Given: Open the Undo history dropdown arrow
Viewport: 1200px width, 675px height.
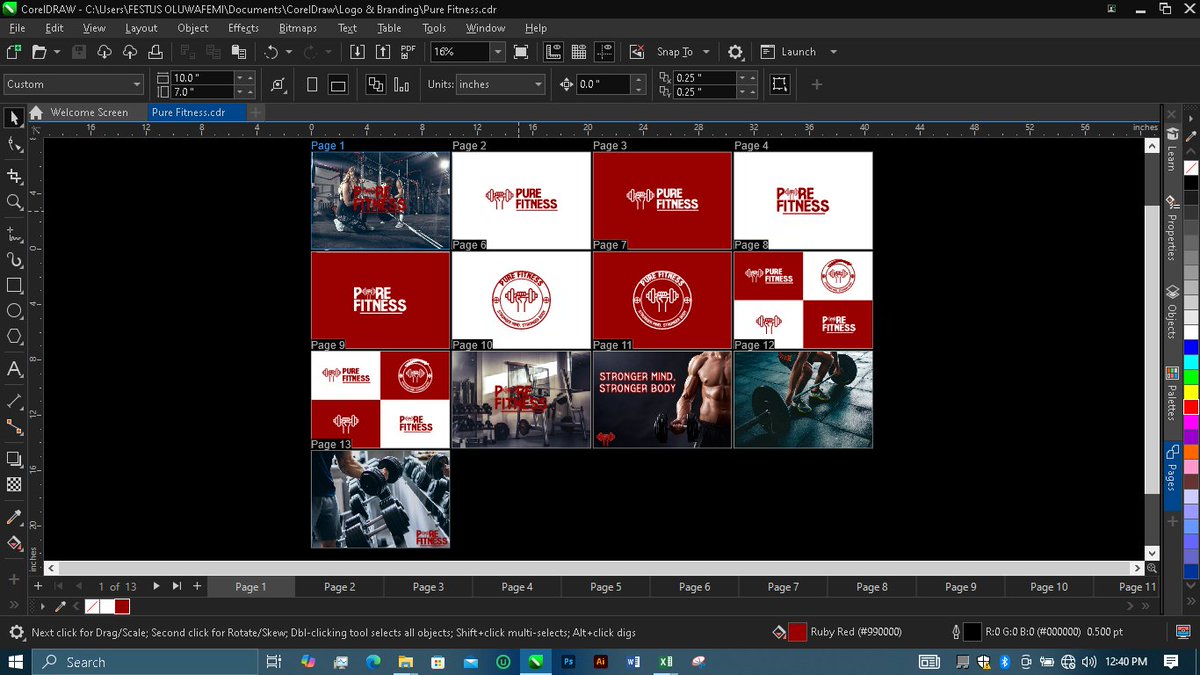Looking at the screenshot, I should pos(289,52).
